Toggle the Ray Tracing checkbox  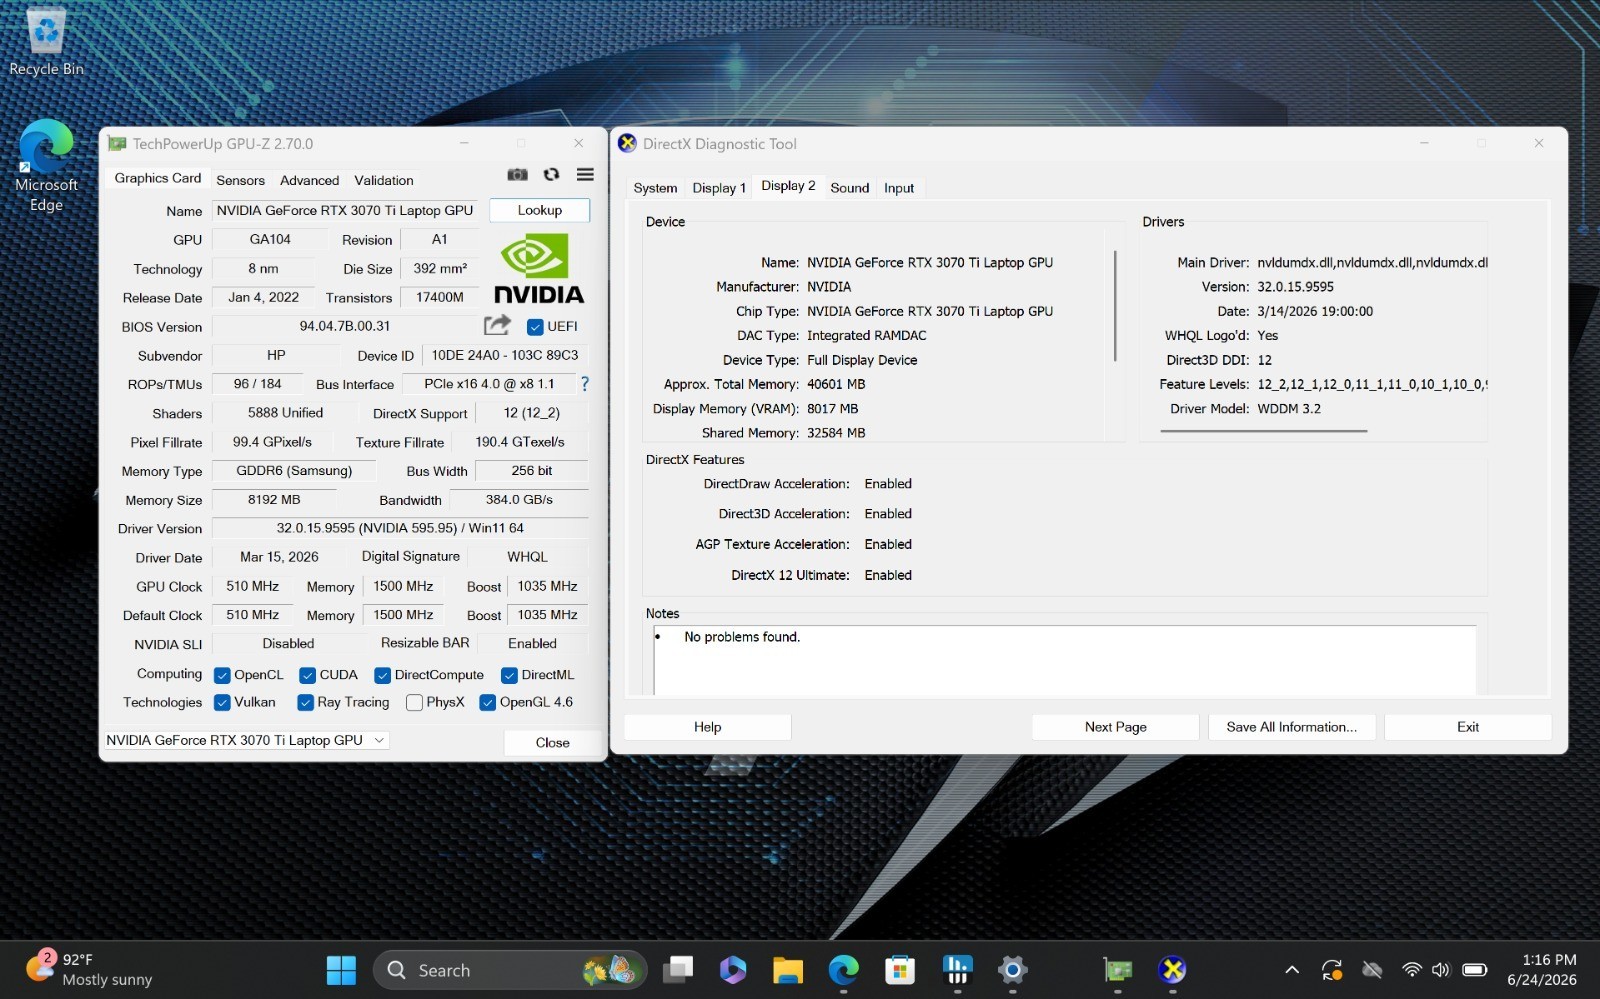[x=306, y=703]
